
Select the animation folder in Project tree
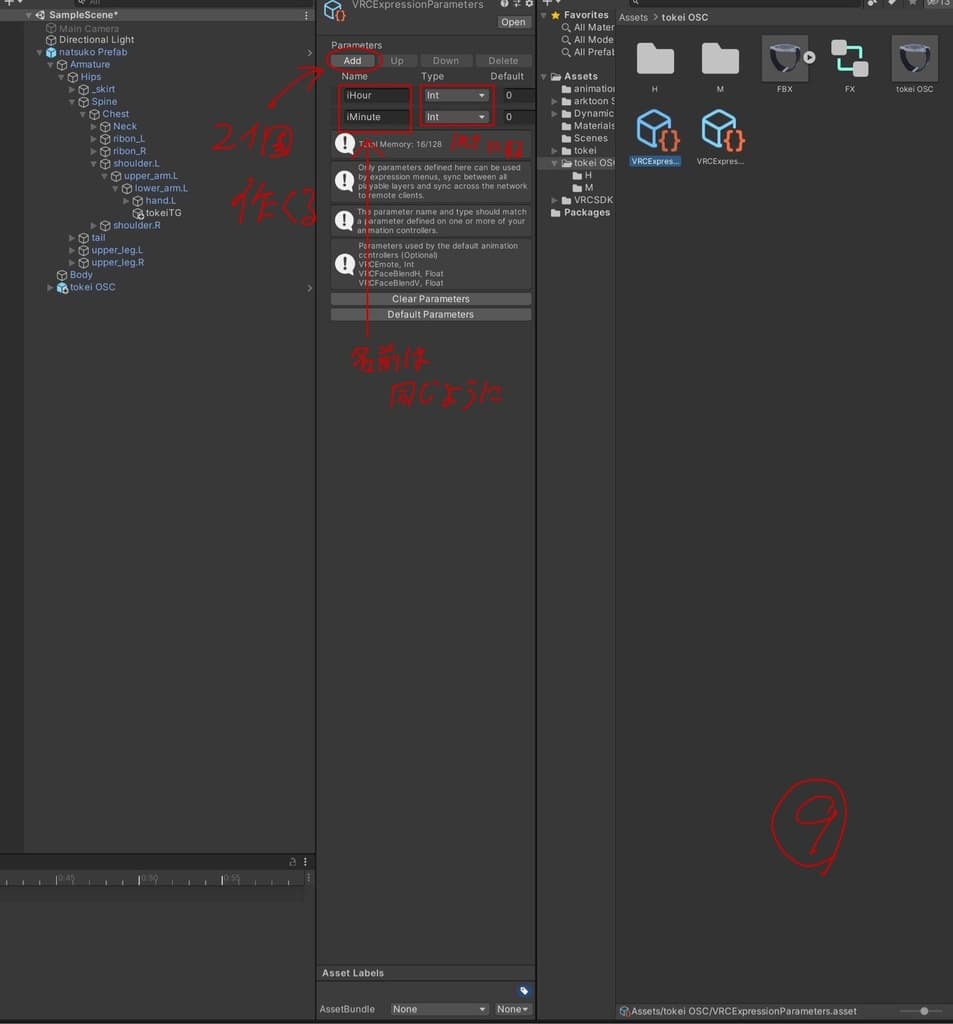tap(588, 89)
